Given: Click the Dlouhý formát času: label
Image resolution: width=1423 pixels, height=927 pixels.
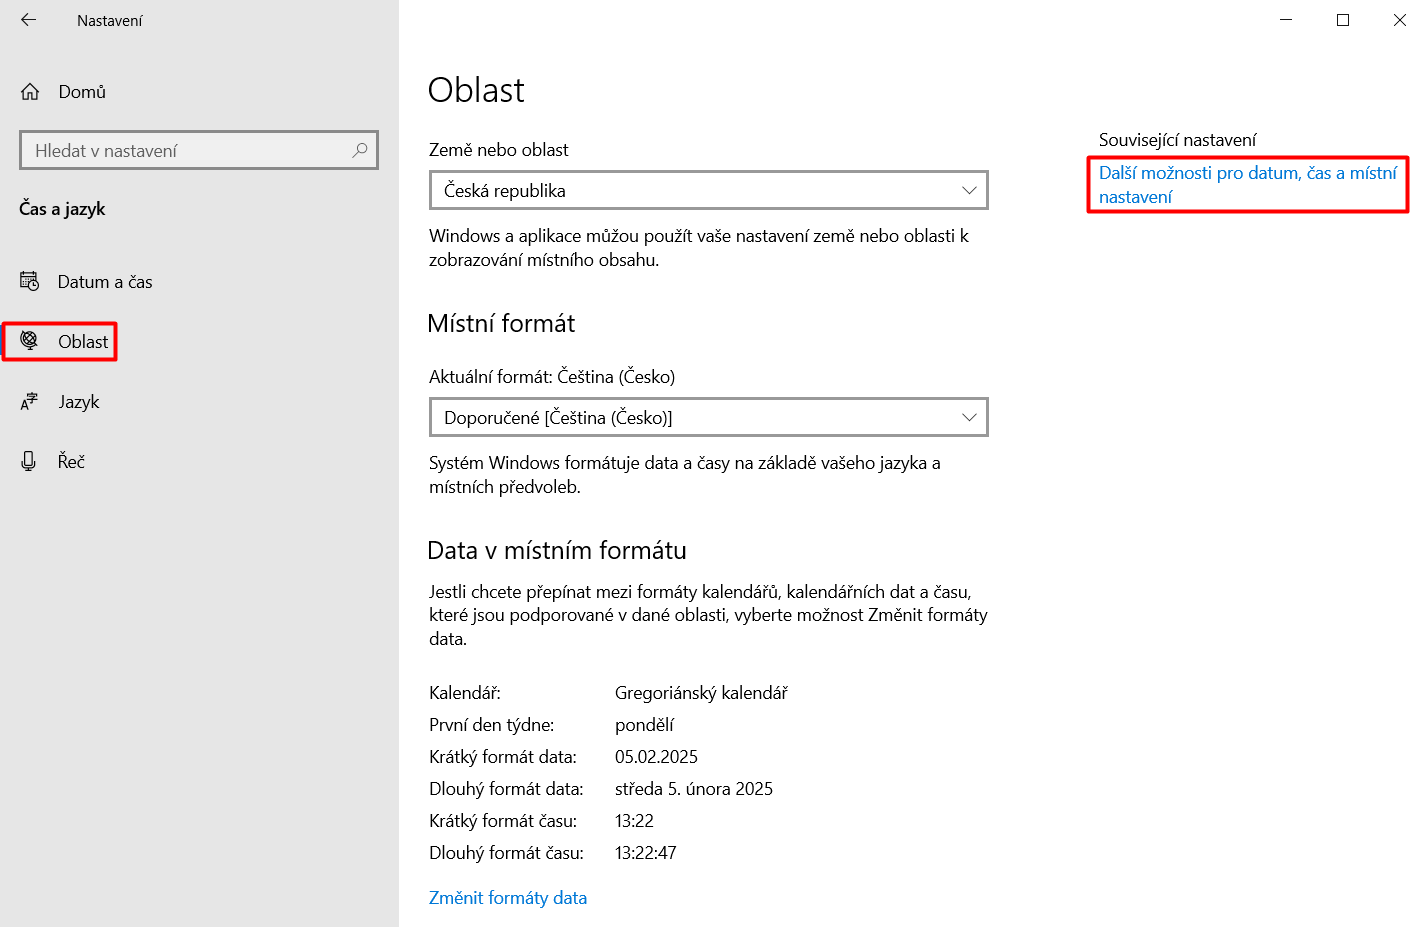Looking at the screenshot, I should (x=506, y=853).
